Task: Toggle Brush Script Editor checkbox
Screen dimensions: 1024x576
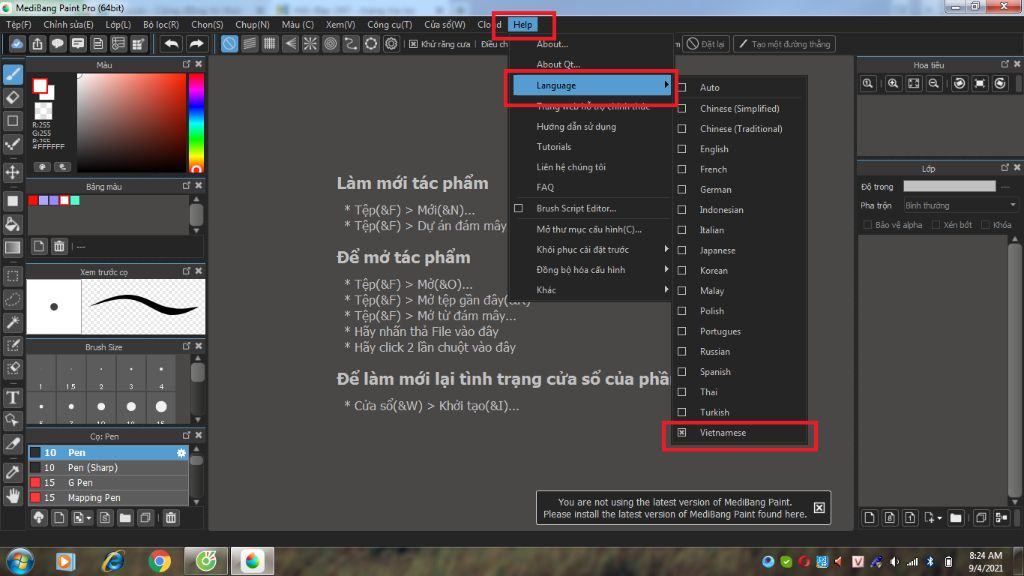Action: [x=519, y=208]
